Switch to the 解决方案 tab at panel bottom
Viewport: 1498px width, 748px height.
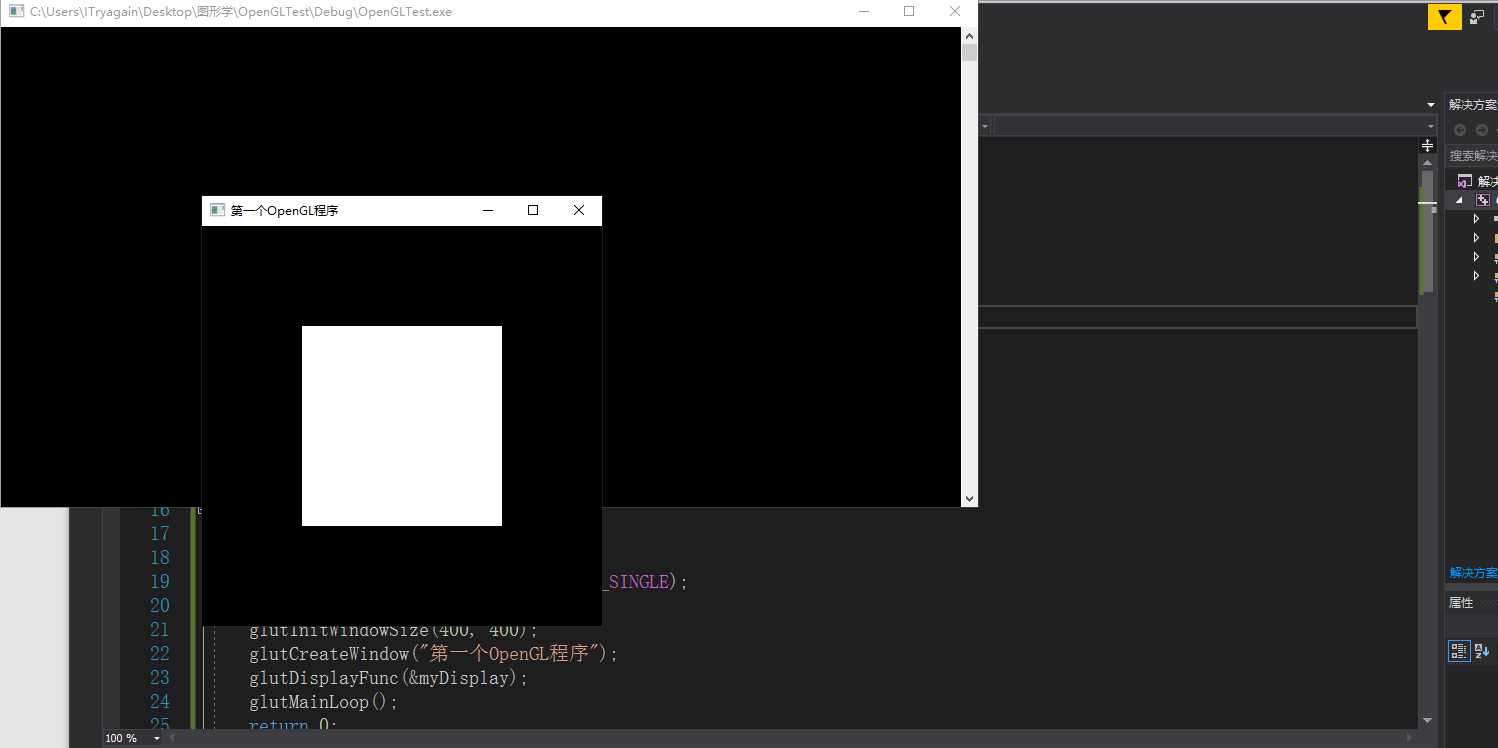1473,573
